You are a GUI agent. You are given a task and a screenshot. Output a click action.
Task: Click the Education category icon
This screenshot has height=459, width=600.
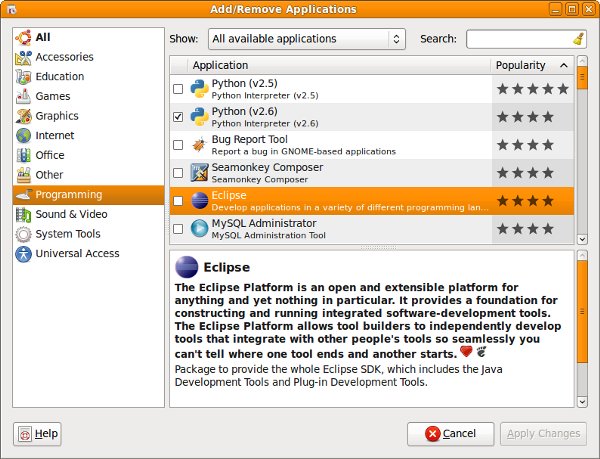[23, 76]
